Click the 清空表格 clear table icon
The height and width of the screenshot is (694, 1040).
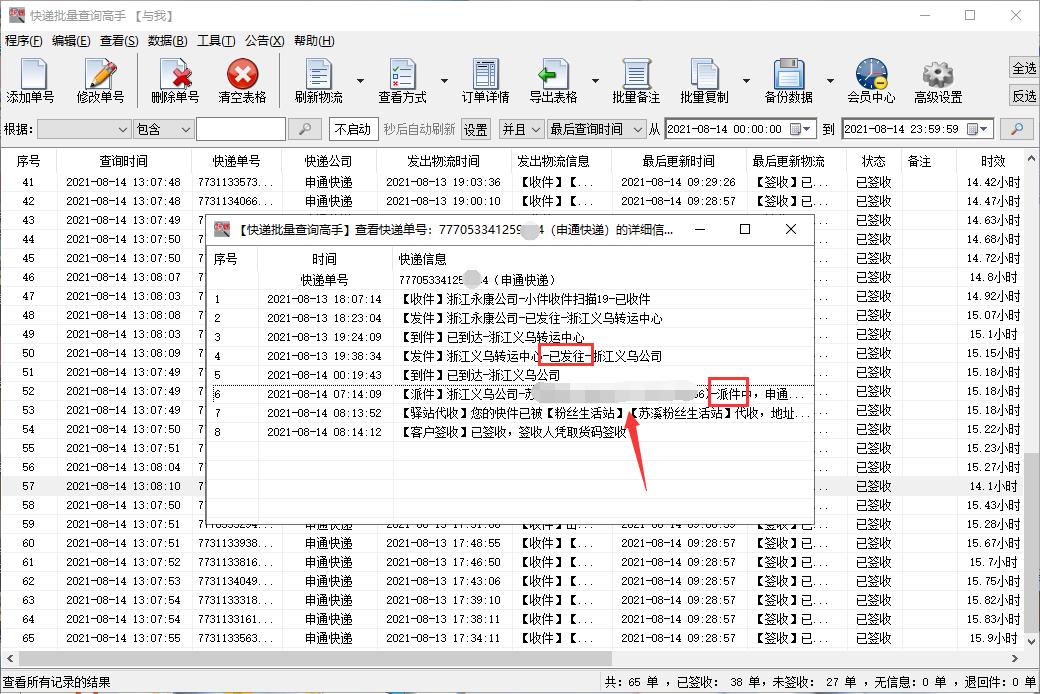(242, 80)
